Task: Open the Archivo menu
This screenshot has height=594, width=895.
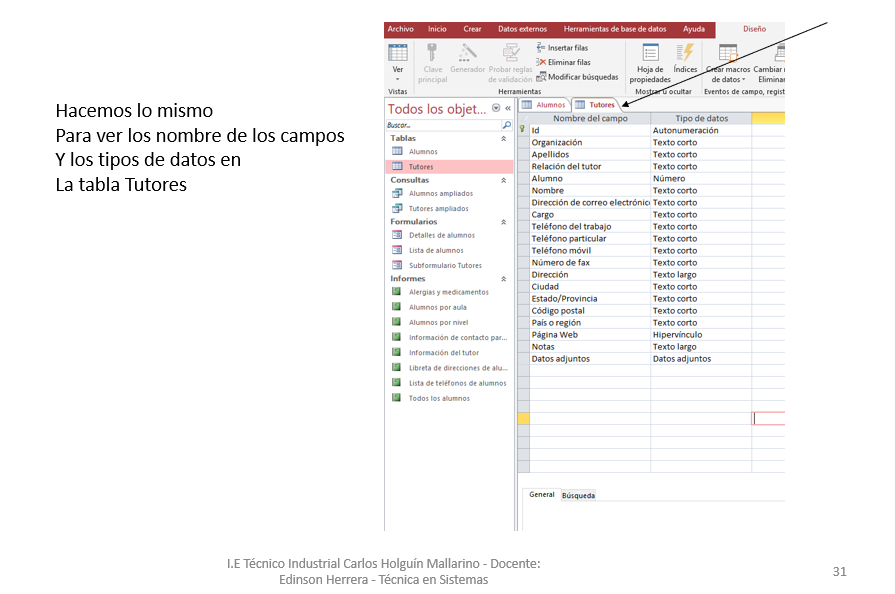Action: pyautogui.click(x=400, y=29)
